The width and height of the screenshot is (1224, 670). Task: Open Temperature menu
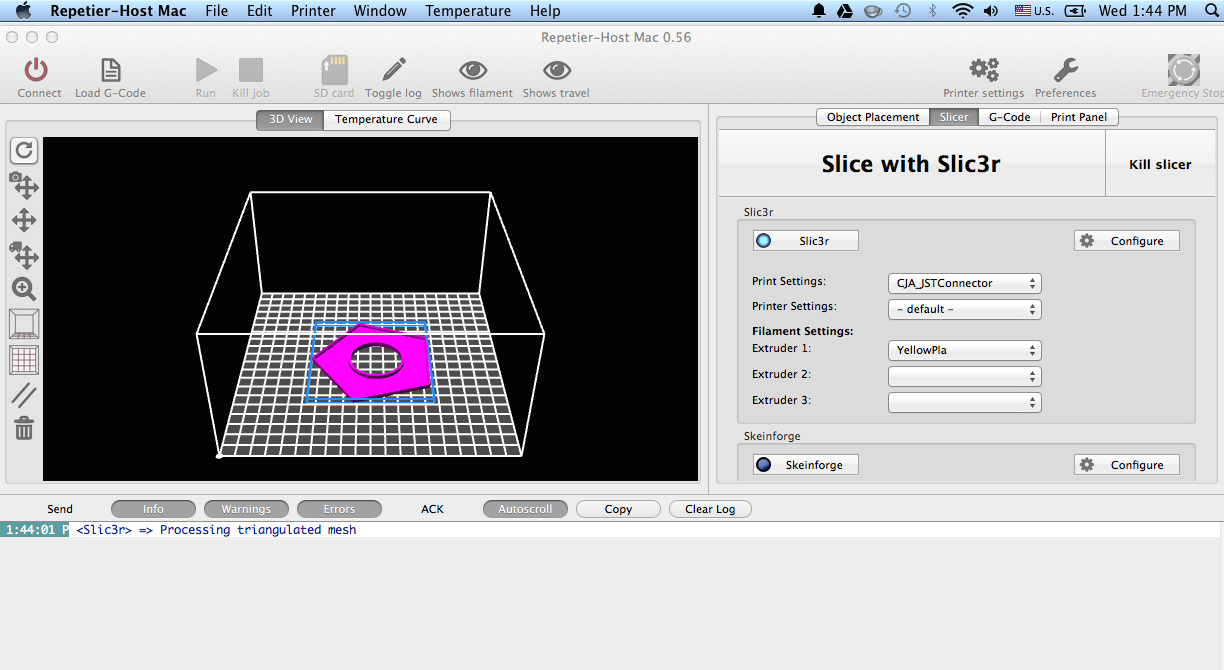[x=468, y=11]
